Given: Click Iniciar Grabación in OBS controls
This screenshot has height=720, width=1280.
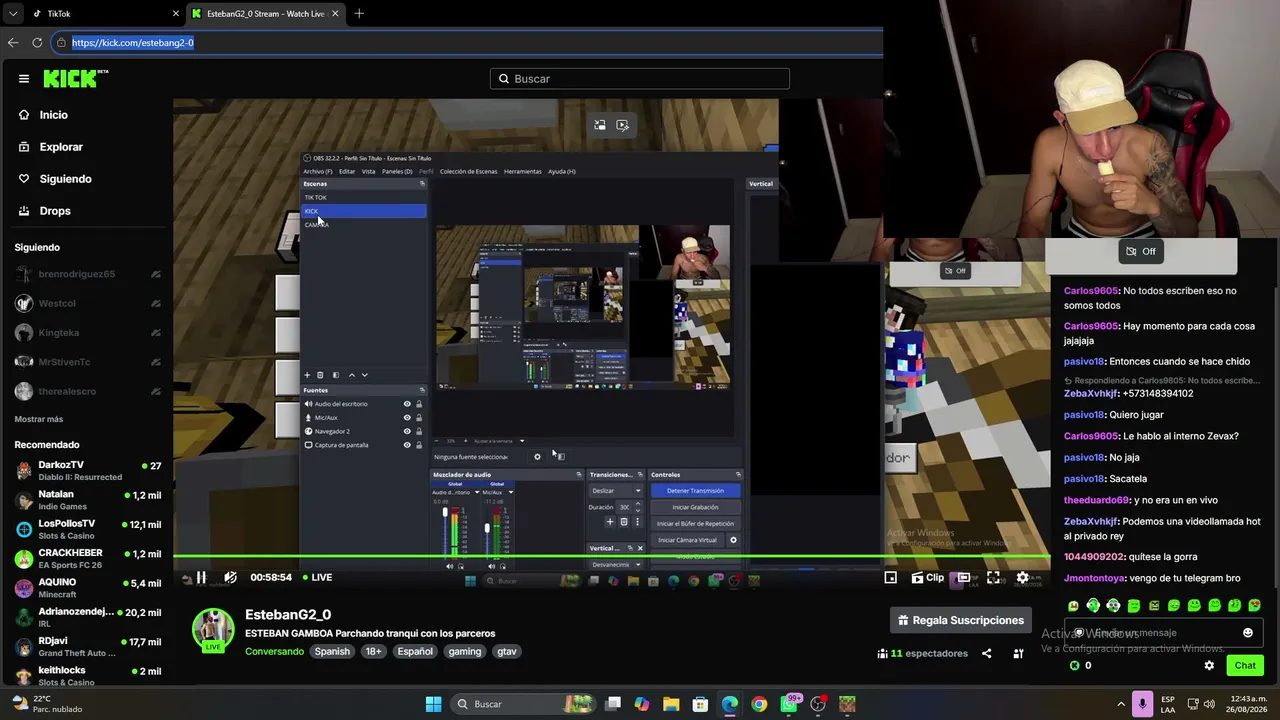Looking at the screenshot, I should (695, 507).
